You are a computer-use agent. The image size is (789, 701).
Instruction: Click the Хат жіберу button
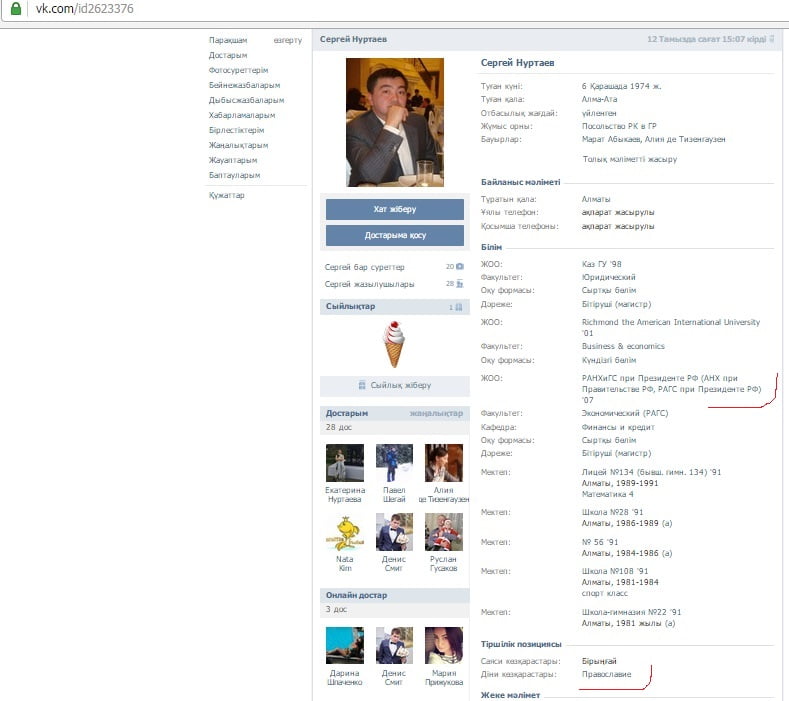tap(394, 209)
